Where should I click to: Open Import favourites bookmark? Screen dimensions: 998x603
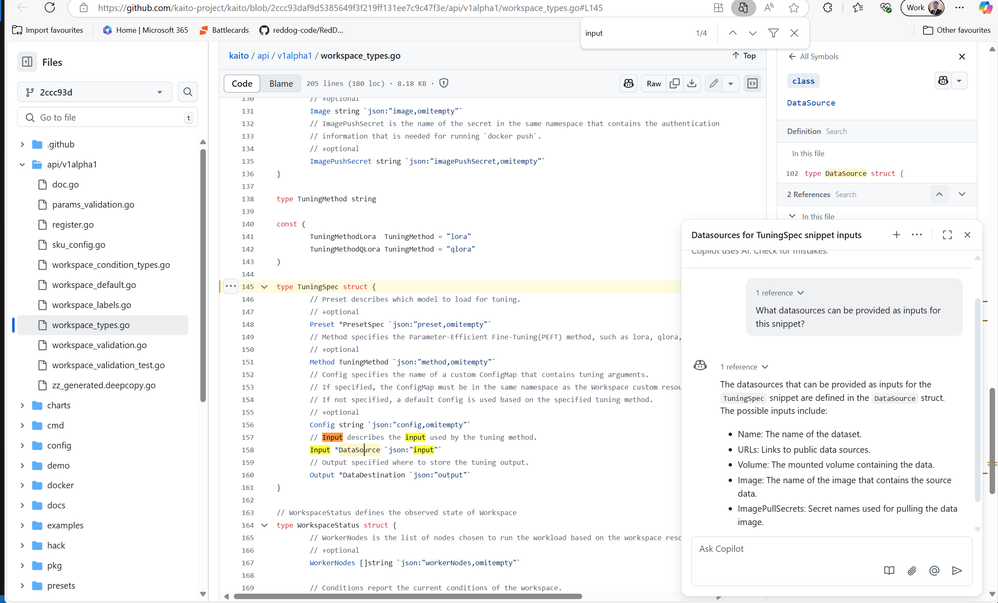48,30
